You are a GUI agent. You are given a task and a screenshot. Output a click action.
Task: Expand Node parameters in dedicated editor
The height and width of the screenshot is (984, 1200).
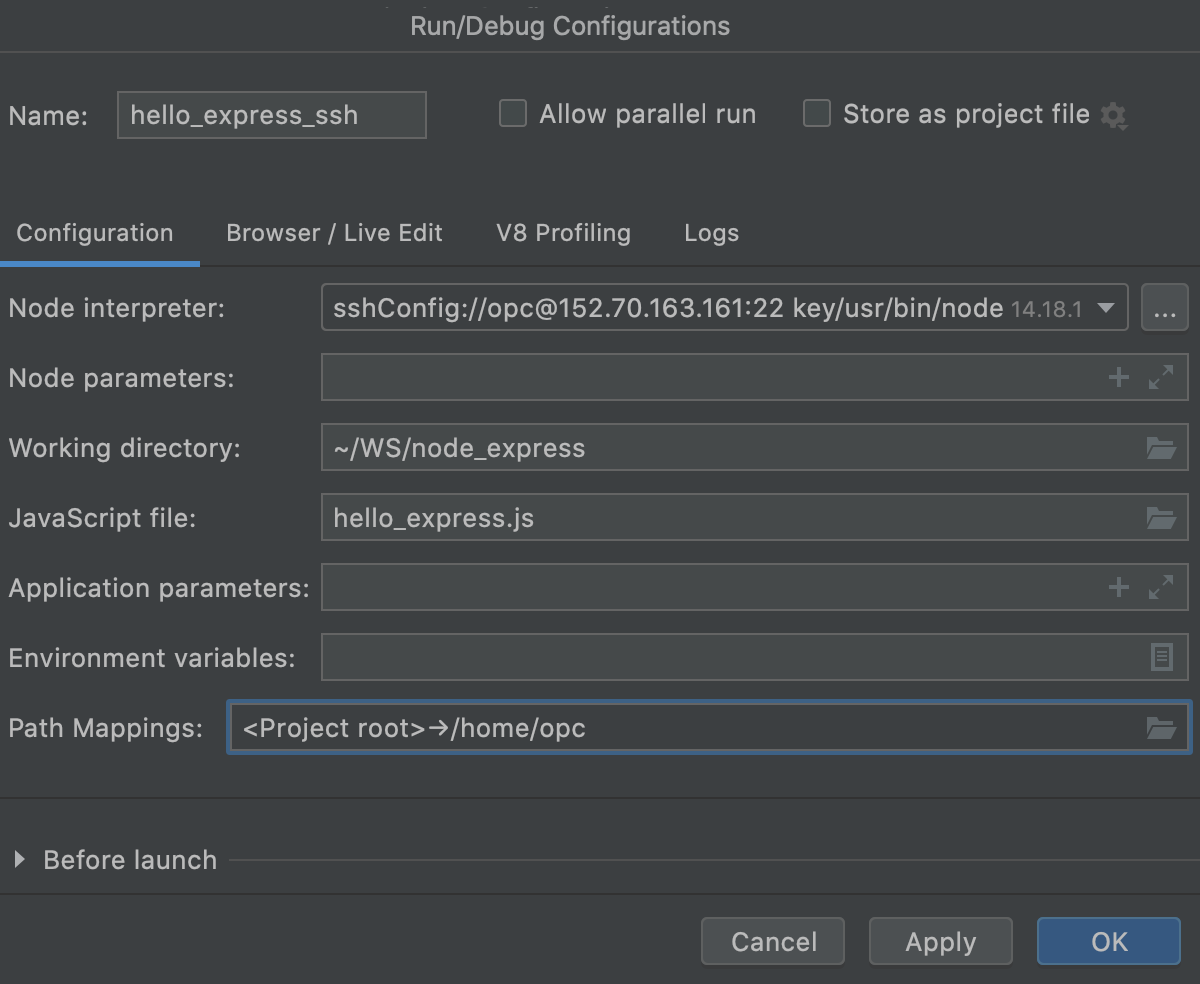(1159, 377)
